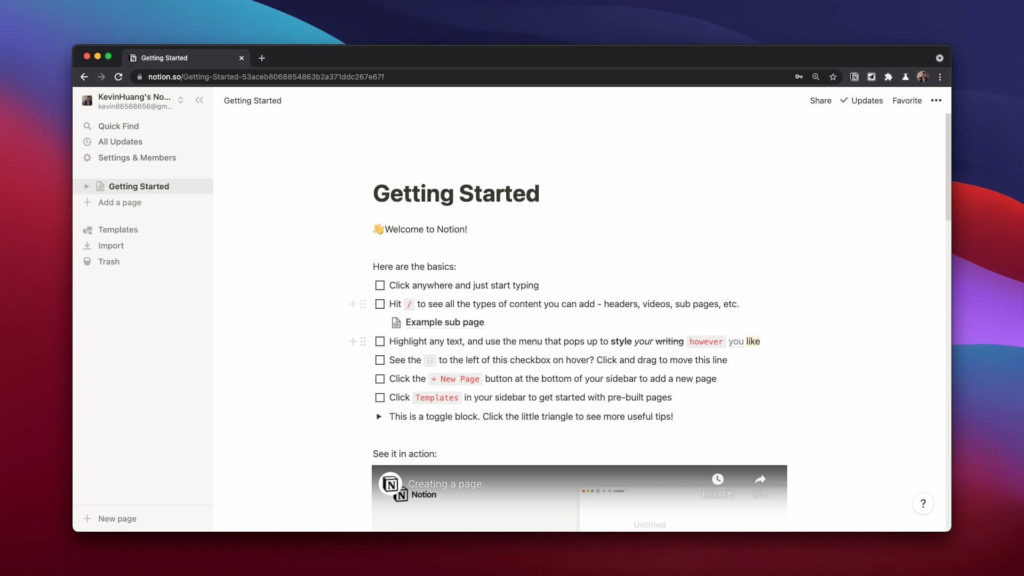Open a new browser tab

(261, 57)
